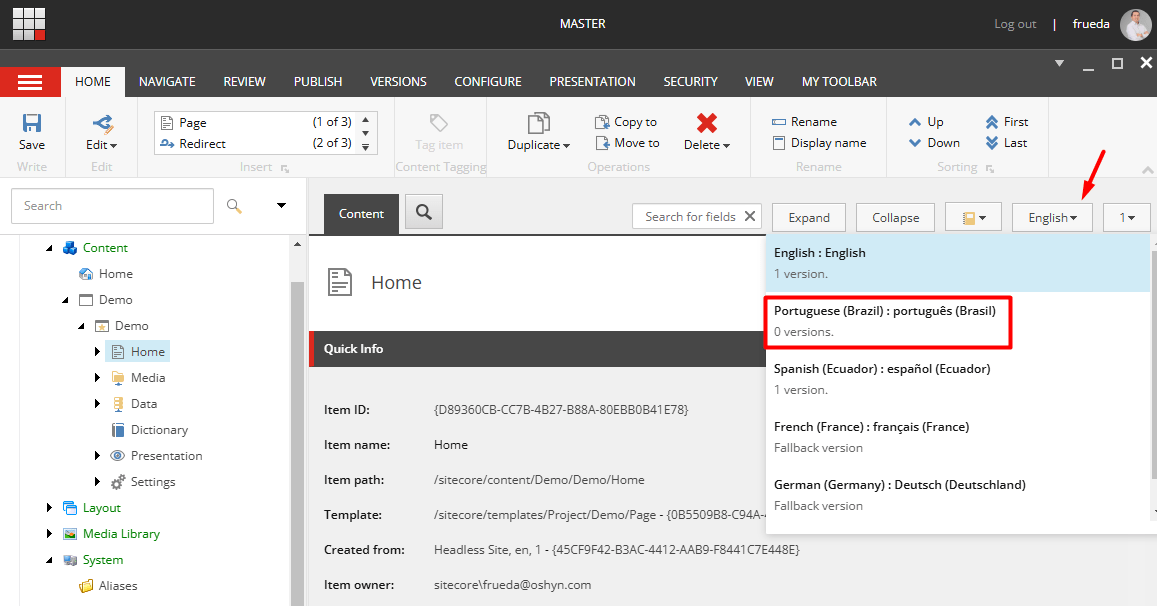Expand the Settings tree node
The image size is (1157, 606).
[97, 482]
